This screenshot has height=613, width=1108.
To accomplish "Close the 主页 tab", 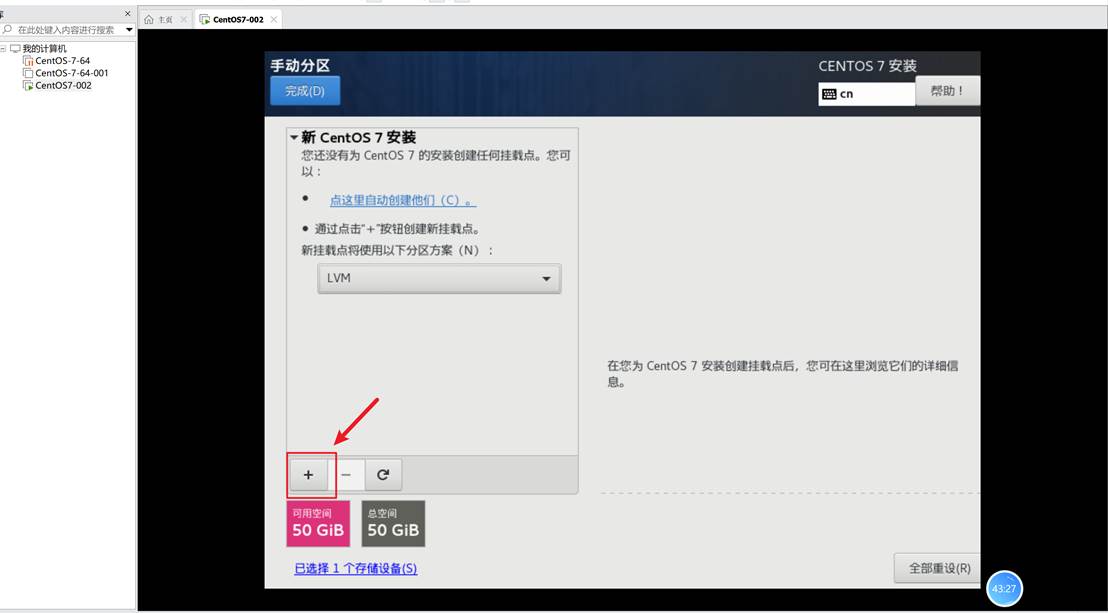I will click(184, 20).
